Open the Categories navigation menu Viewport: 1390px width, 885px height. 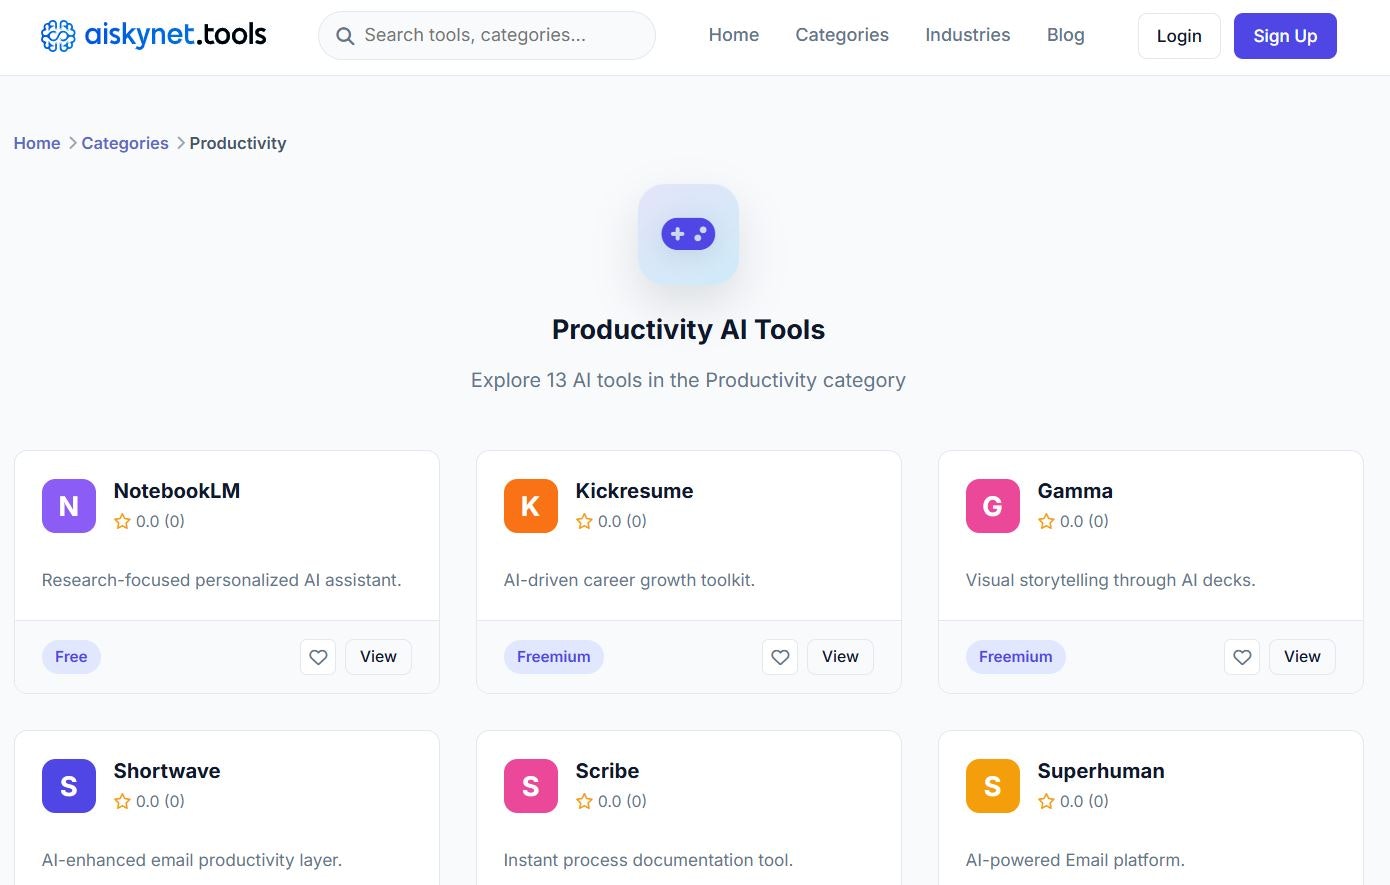841,35
